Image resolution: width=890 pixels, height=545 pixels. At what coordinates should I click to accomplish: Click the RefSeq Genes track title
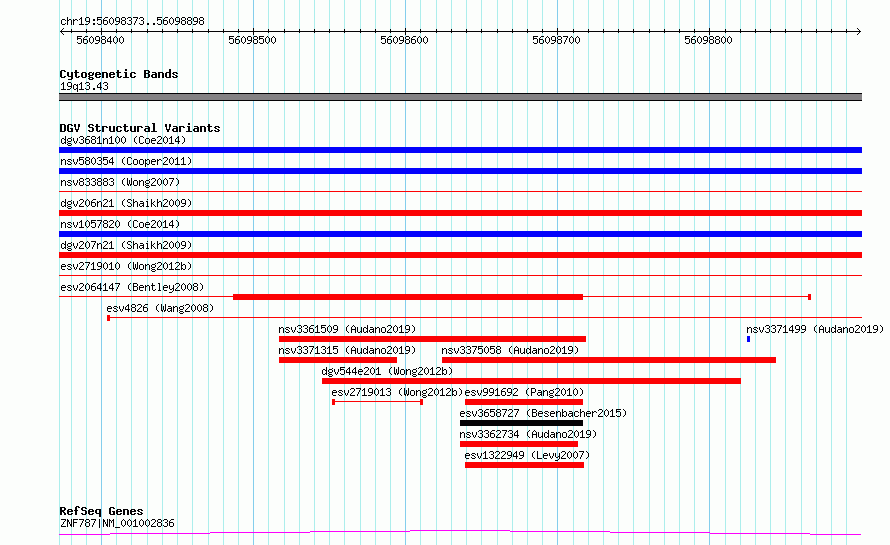pyautogui.click(x=101, y=512)
